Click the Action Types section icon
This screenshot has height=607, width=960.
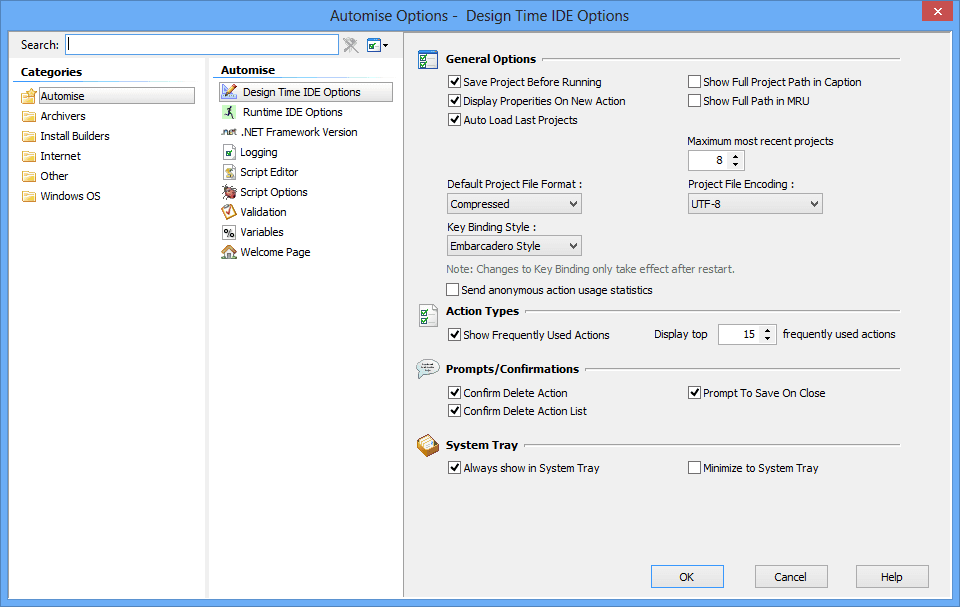(427, 315)
